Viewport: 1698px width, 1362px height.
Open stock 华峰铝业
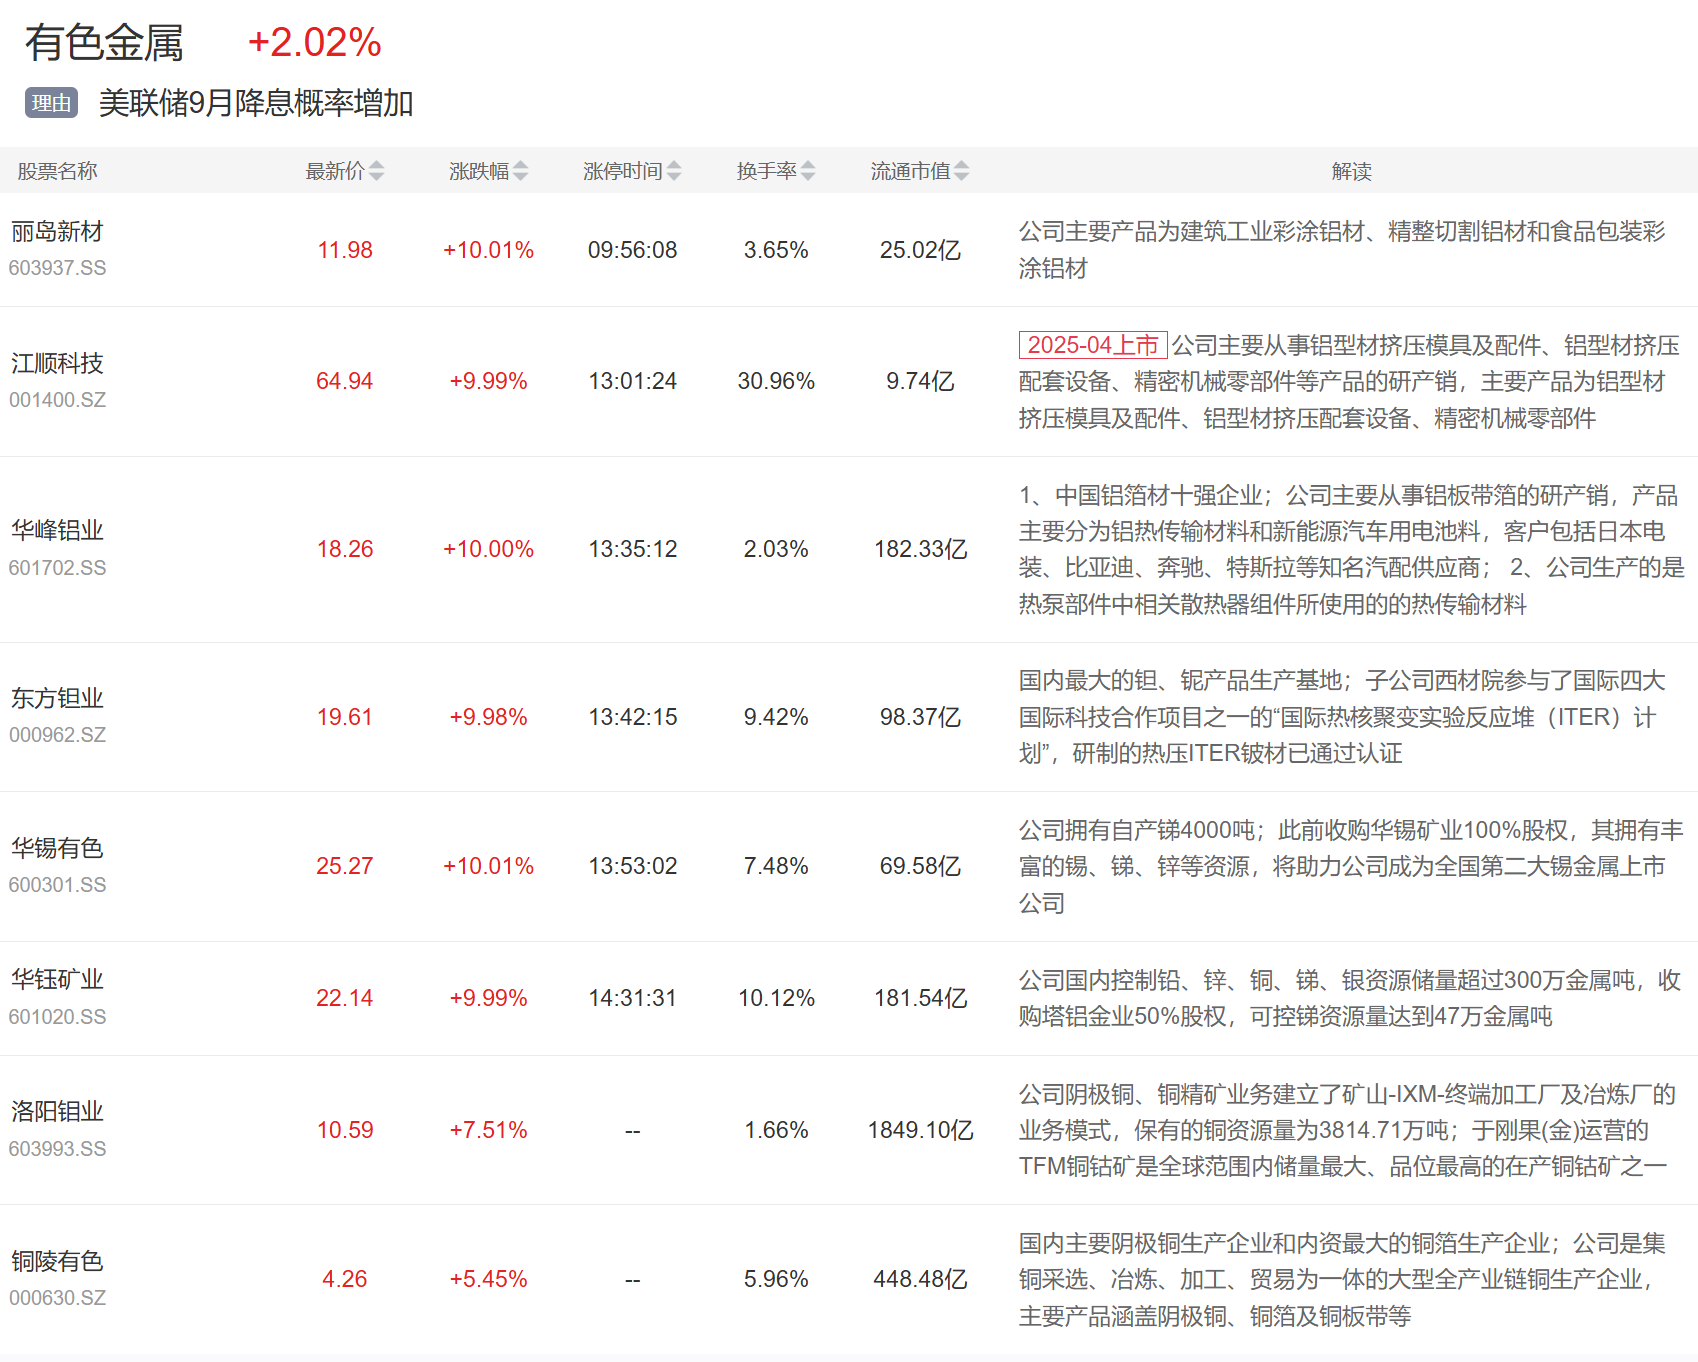(57, 530)
